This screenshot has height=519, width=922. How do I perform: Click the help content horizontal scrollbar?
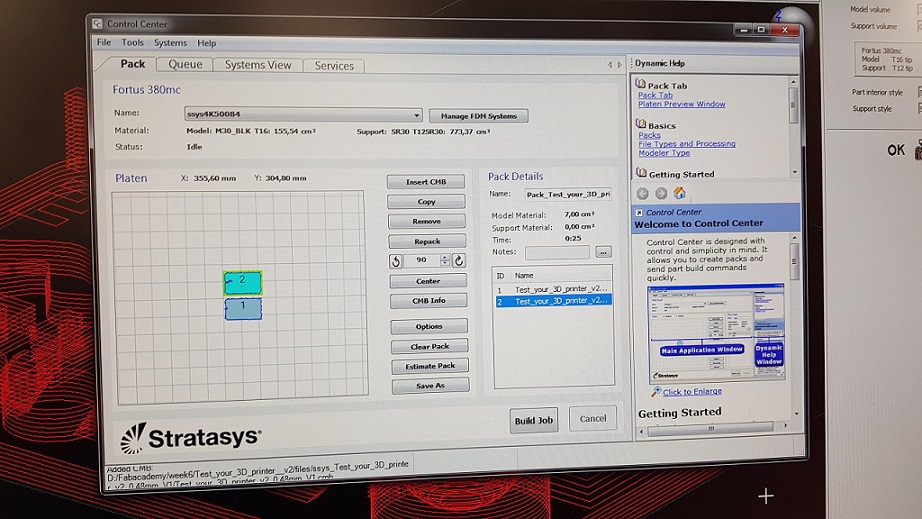coord(713,428)
